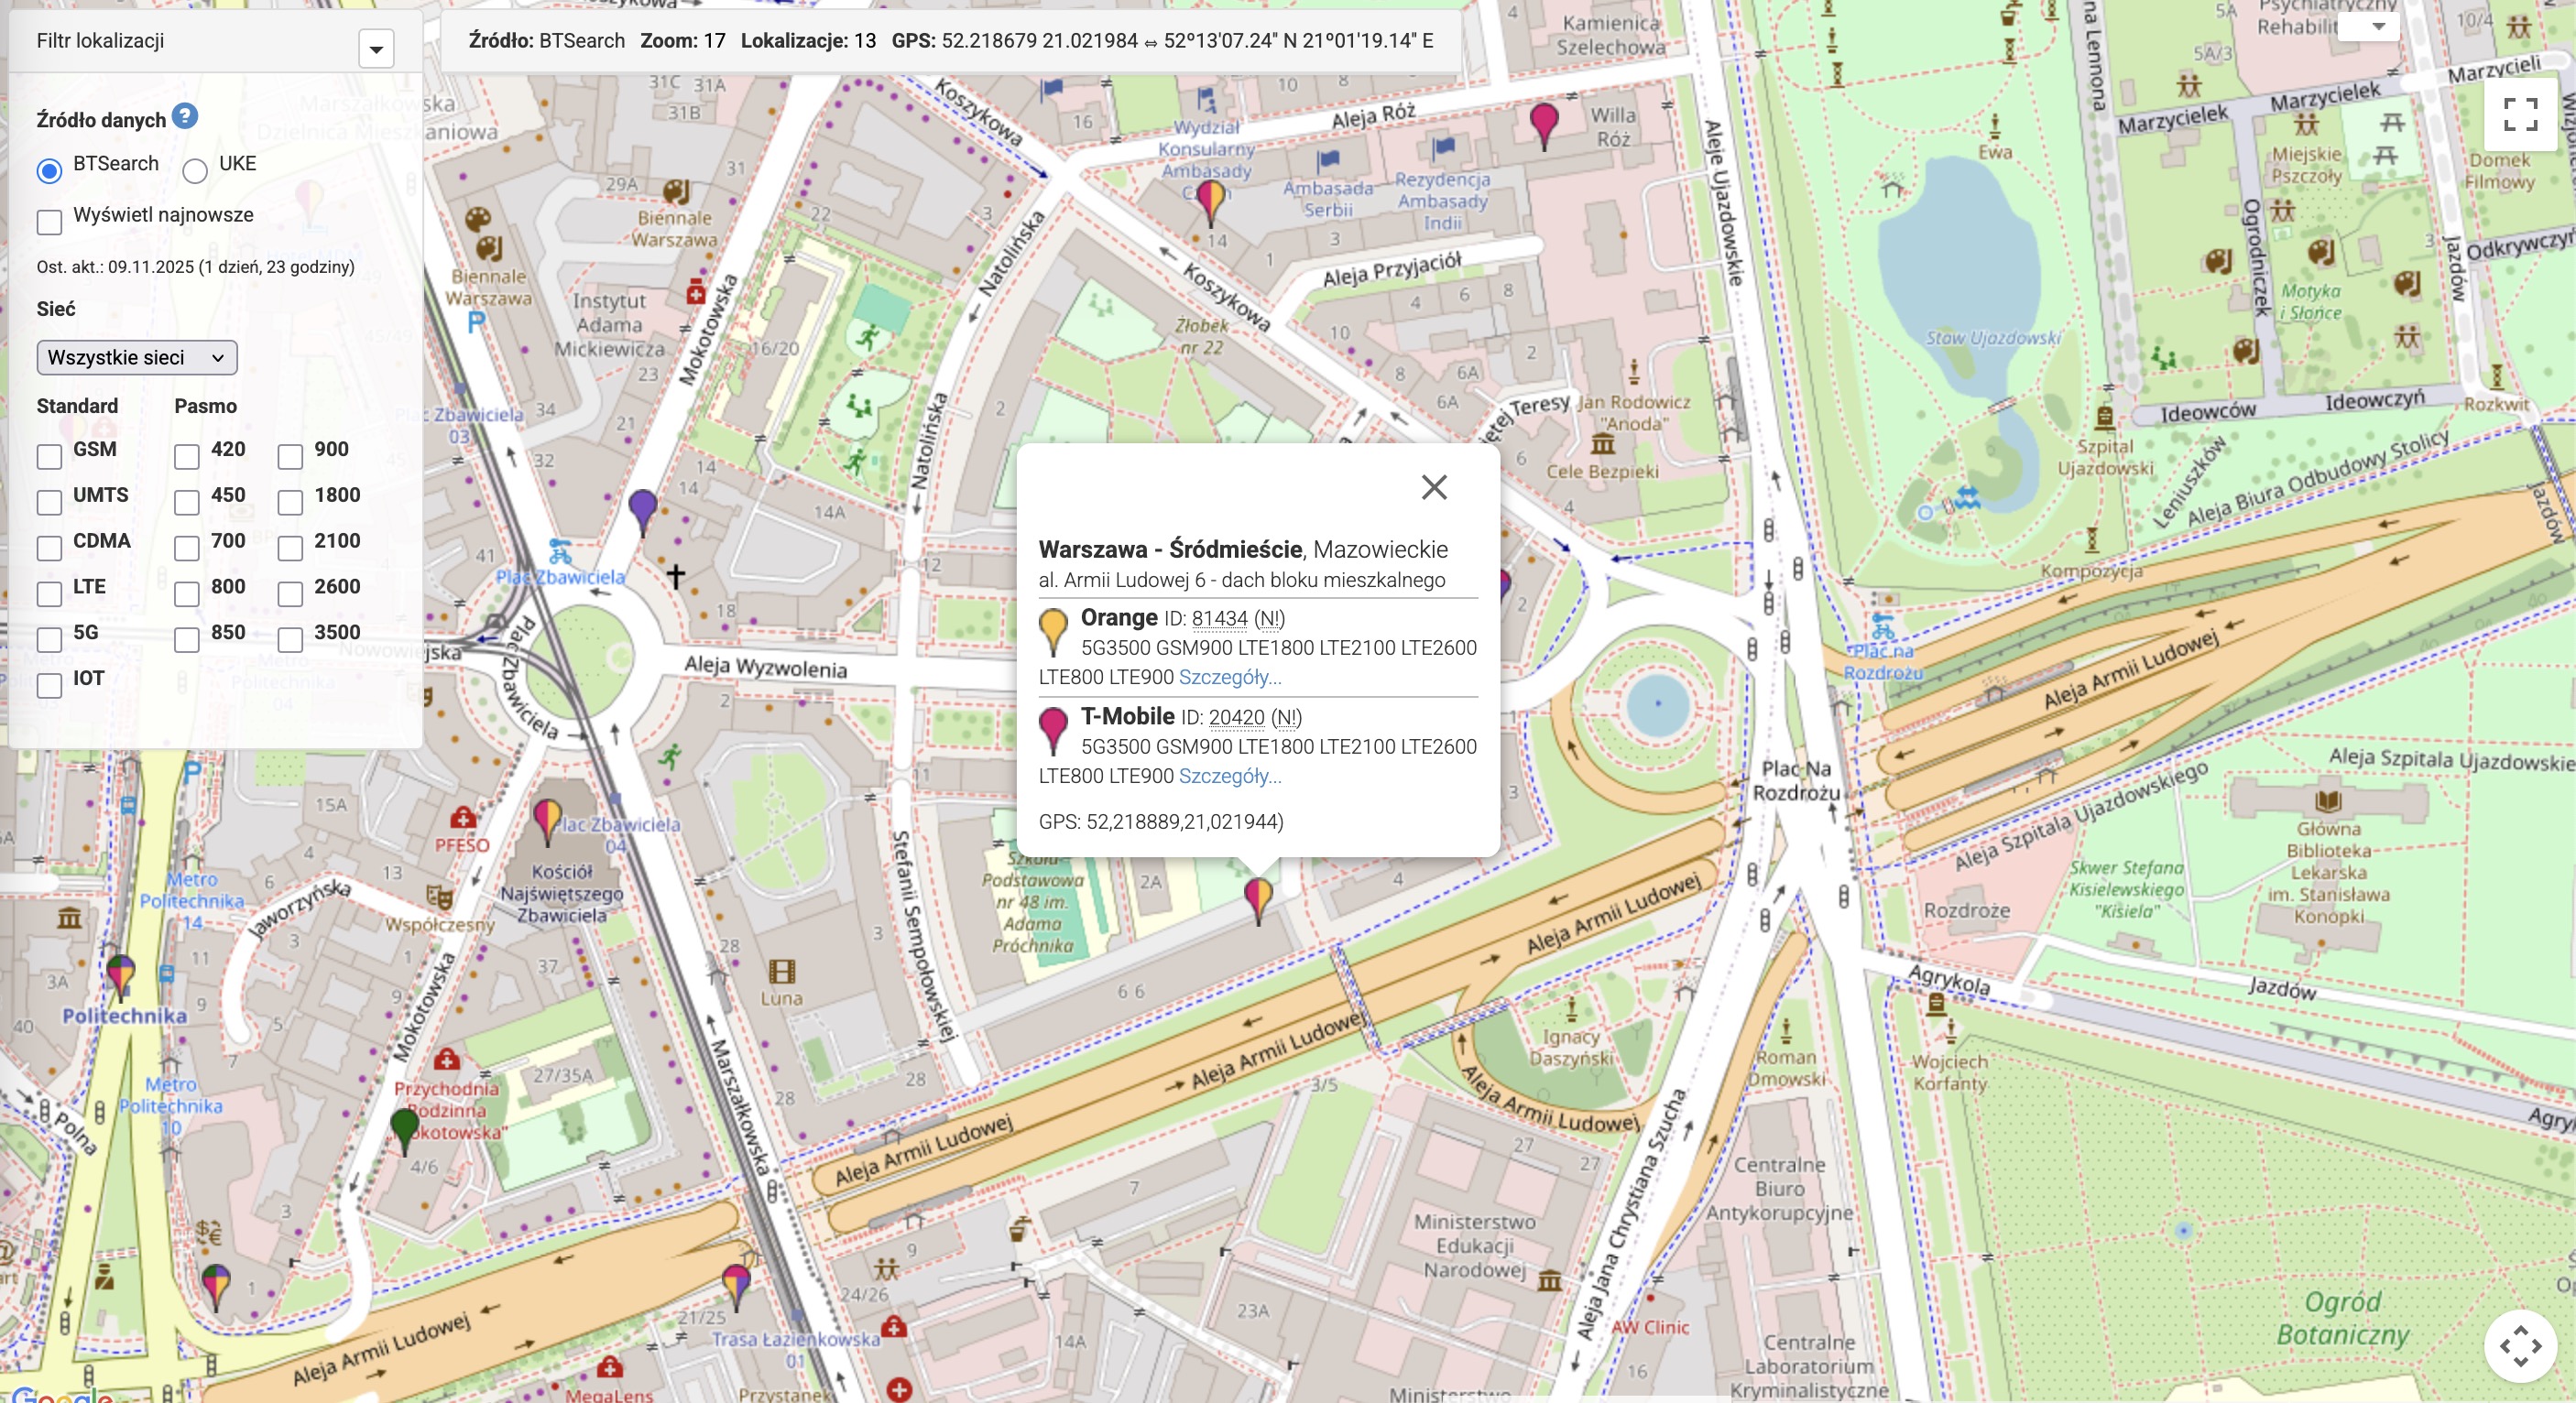Open Orange Szczegóły details link
The height and width of the screenshot is (1403, 2576).
point(1229,677)
